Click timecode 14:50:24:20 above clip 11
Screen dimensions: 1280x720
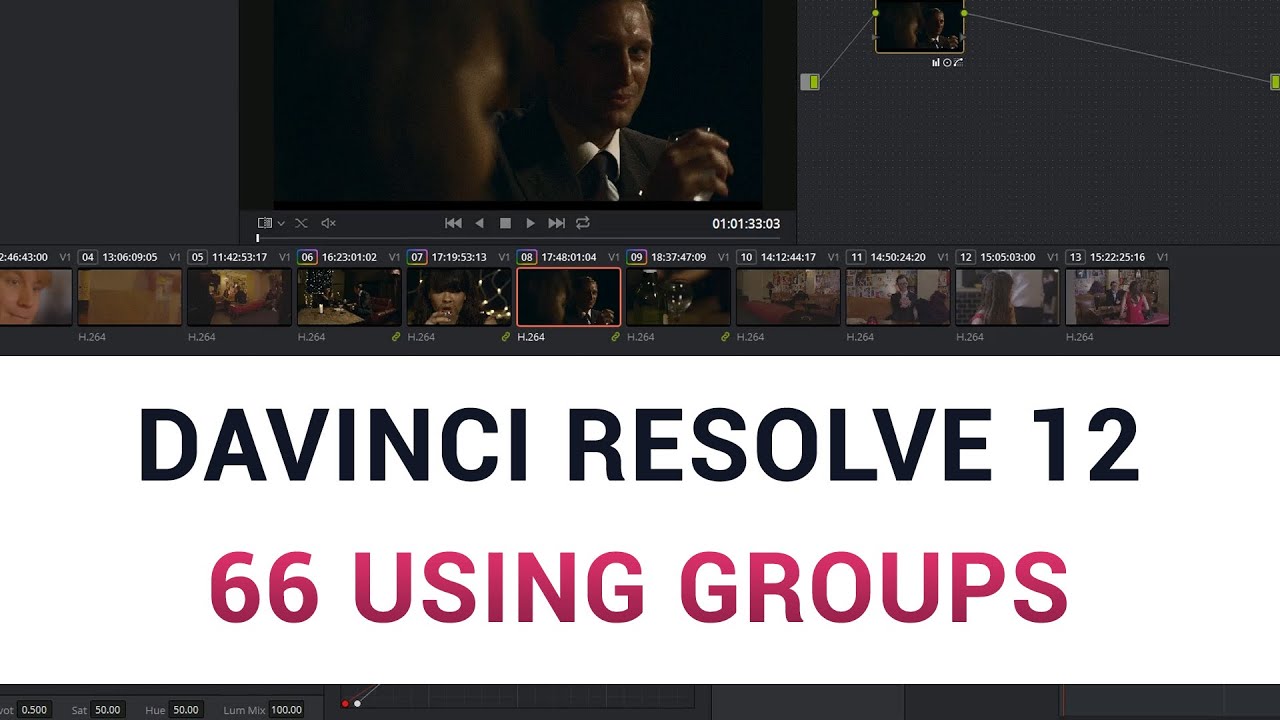(898, 257)
